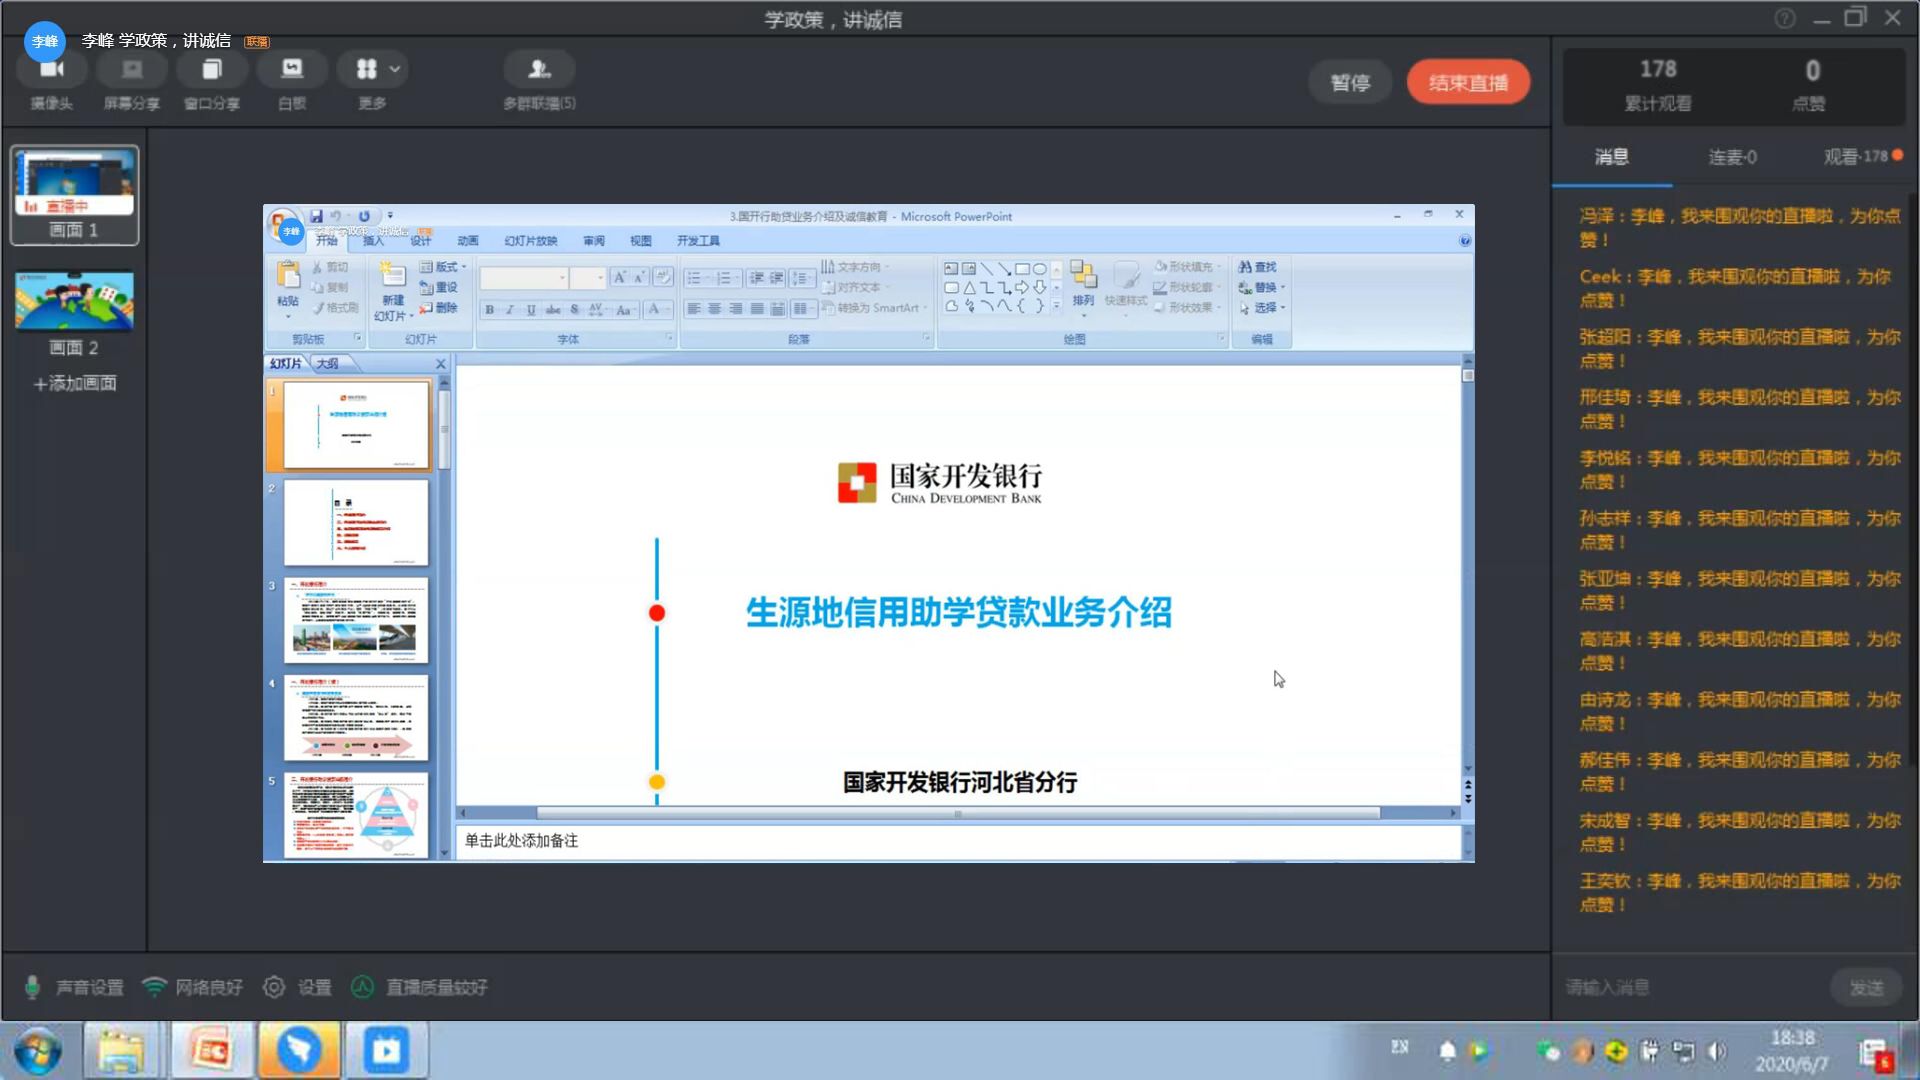Click the 发送 send button

(x=1866, y=987)
